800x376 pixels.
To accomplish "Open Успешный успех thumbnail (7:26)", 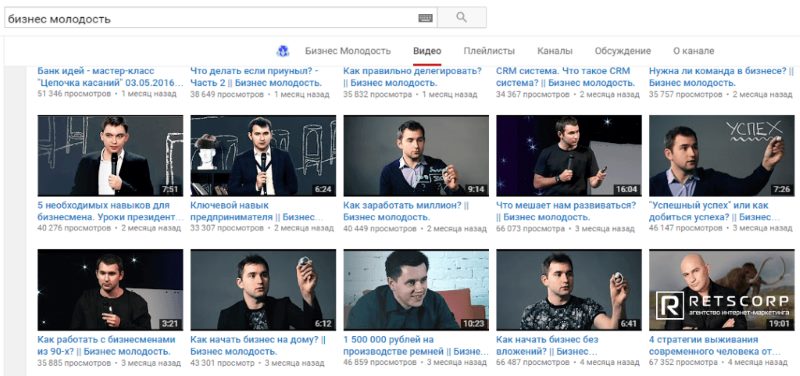I will [722, 156].
